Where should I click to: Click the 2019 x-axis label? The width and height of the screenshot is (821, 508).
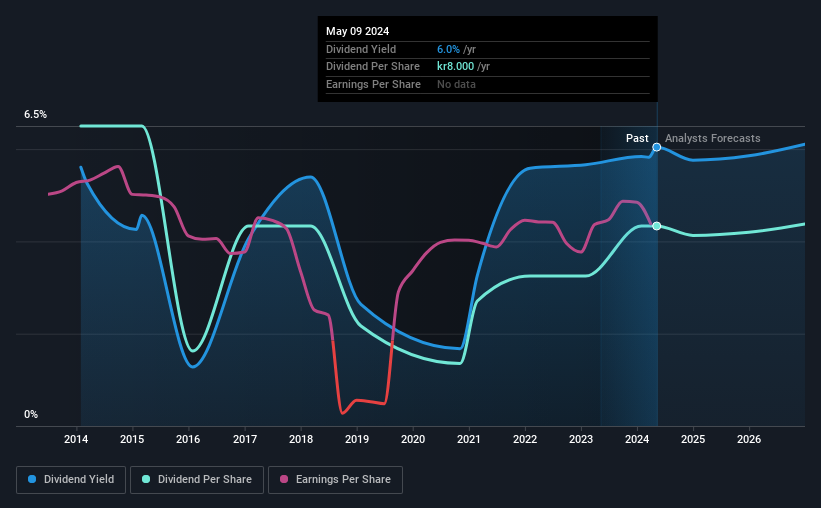(357, 439)
